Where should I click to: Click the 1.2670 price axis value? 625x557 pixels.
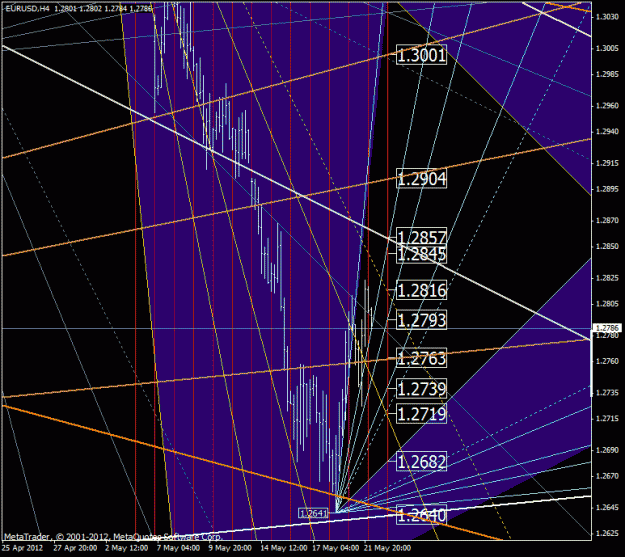[x=607, y=476]
